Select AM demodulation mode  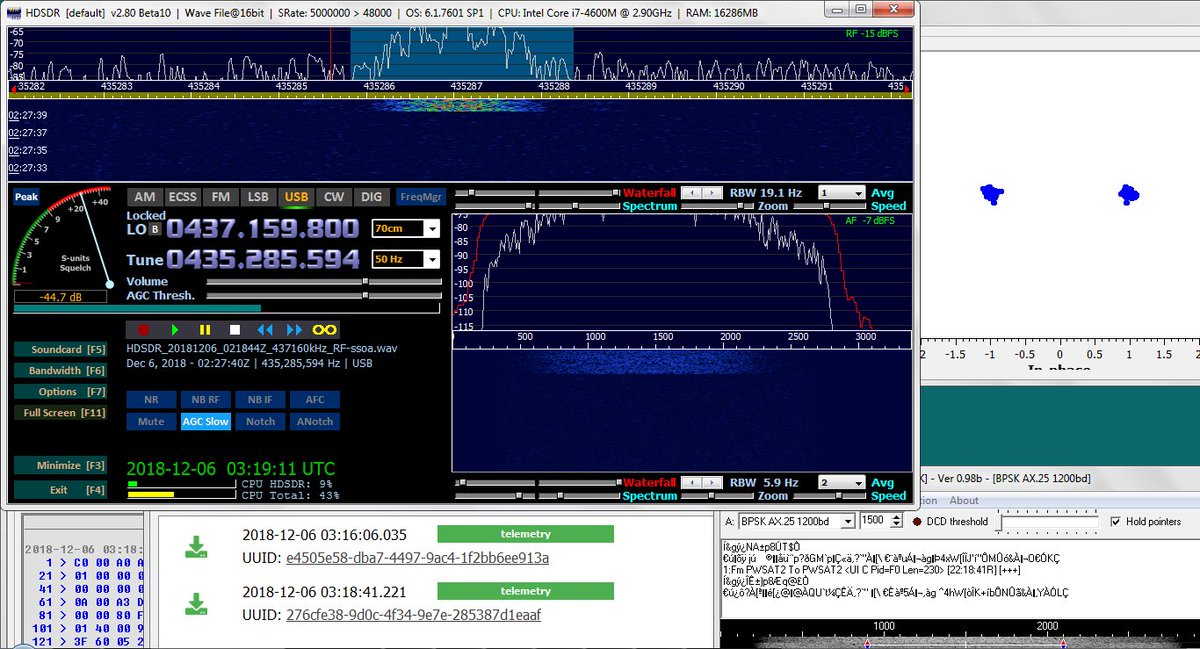click(x=145, y=197)
